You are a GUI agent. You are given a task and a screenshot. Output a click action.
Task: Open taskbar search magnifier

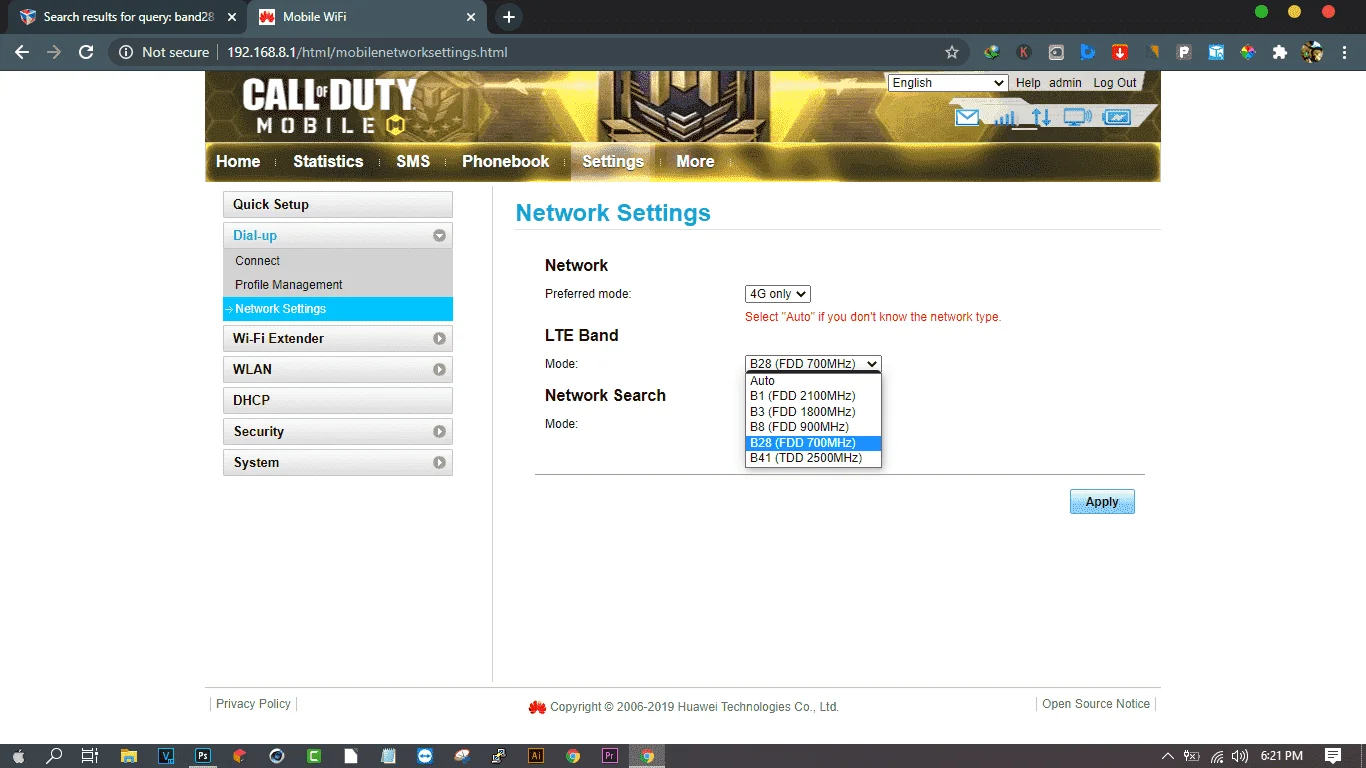click(55, 756)
